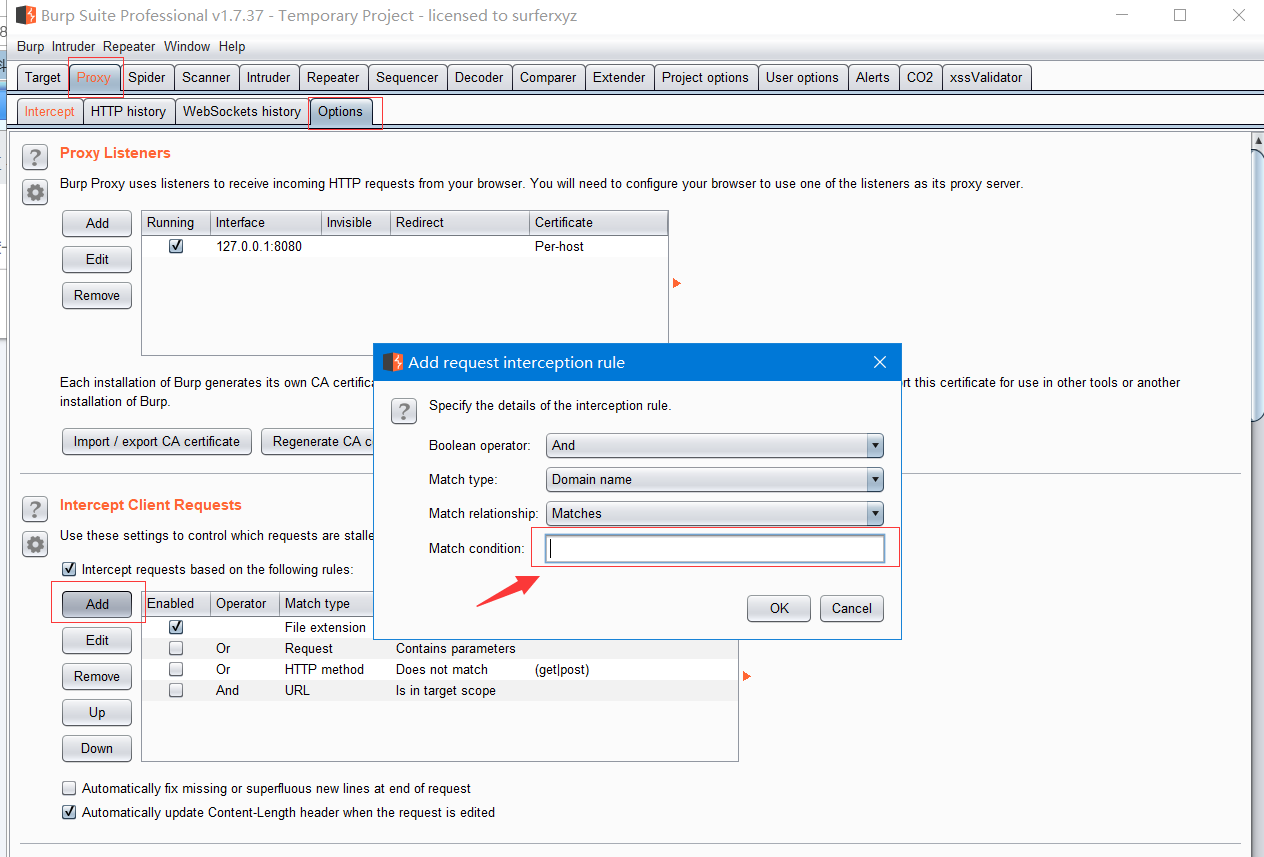Go to the Repeater tool tab
Screen dimensions: 1264x857
333,77
